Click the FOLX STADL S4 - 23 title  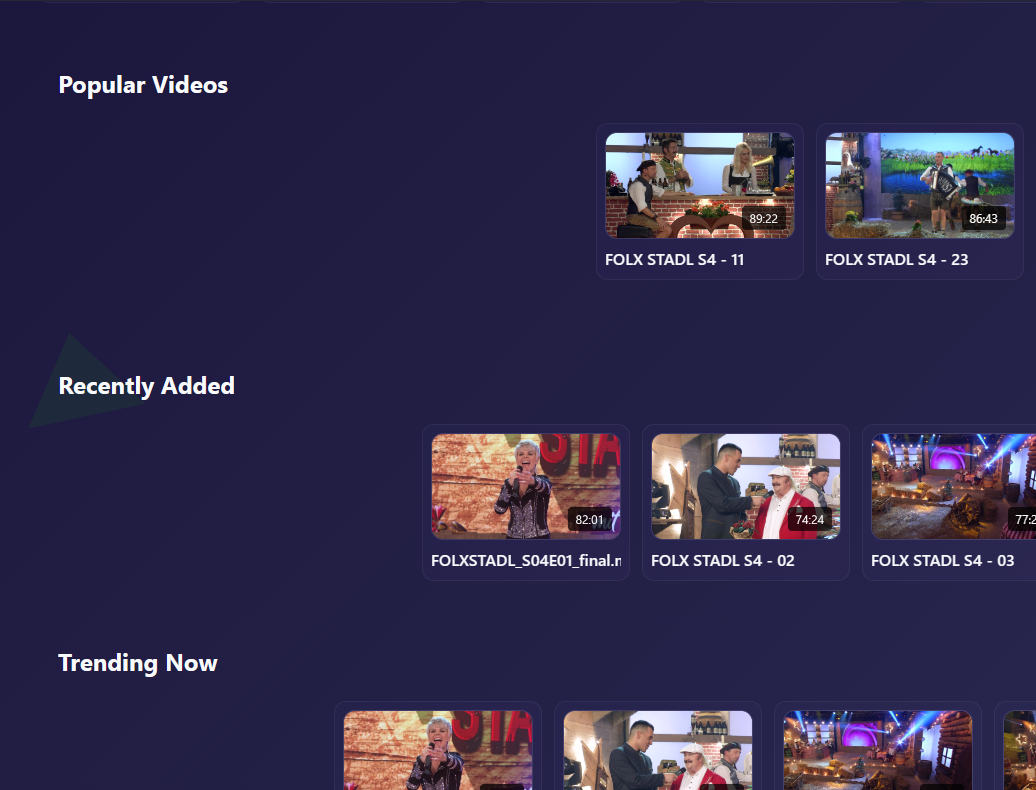click(x=897, y=260)
